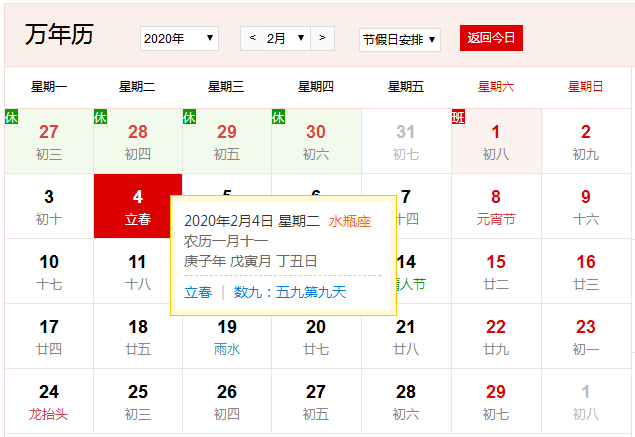The image size is (635, 437).
Task: Click the 星期四 column header
Action: pyautogui.click(x=316, y=87)
